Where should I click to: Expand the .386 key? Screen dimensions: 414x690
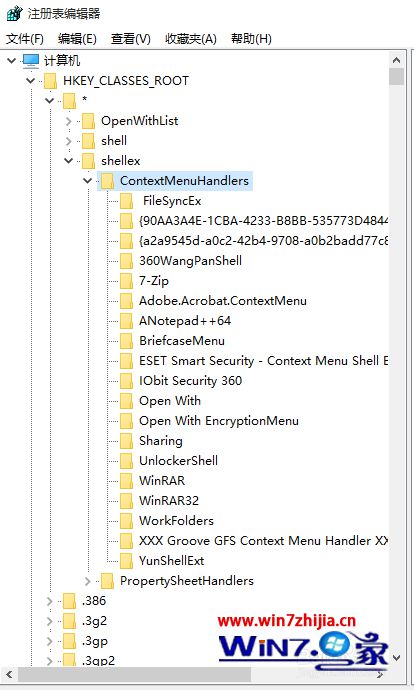coord(49,601)
